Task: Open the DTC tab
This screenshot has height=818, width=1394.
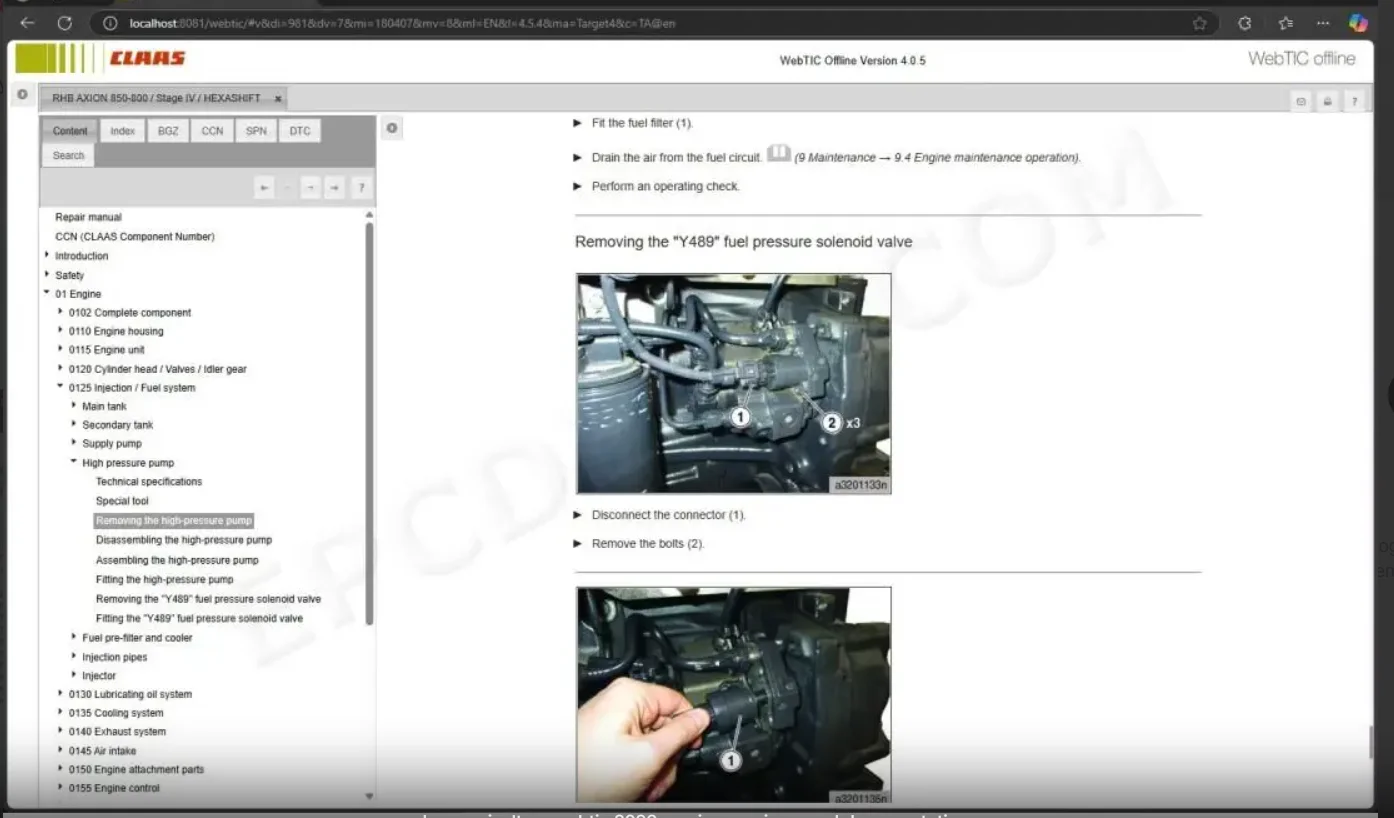Action: 300,131
